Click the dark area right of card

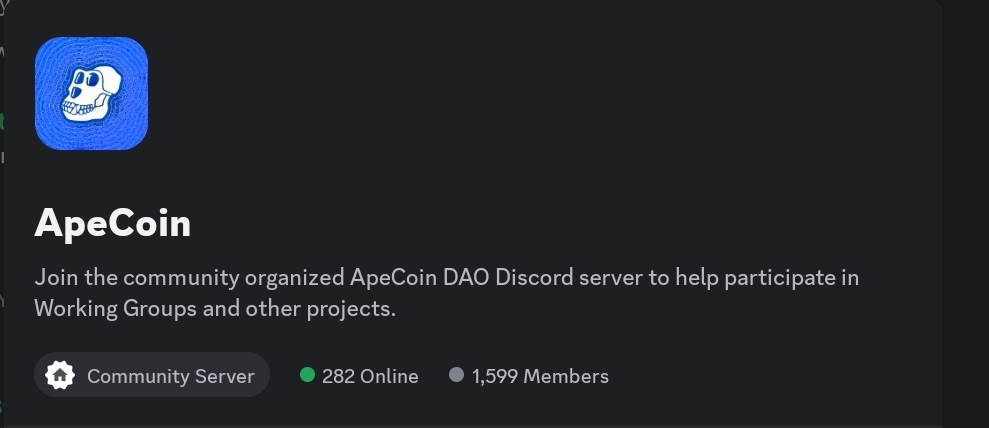[x=965, y=200]
